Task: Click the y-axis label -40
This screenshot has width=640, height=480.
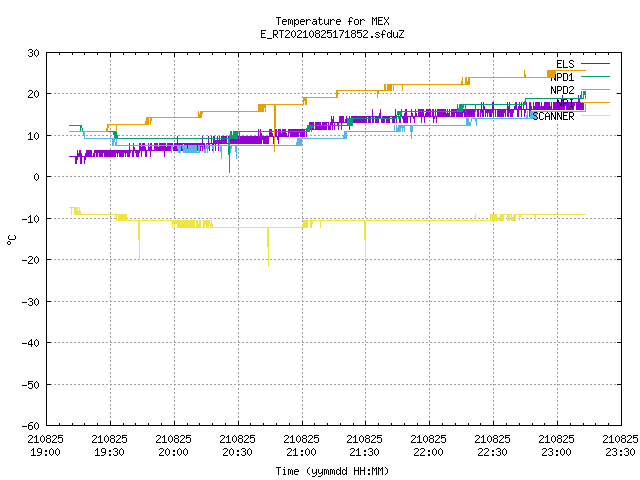Action: click(x=31, y=343)
